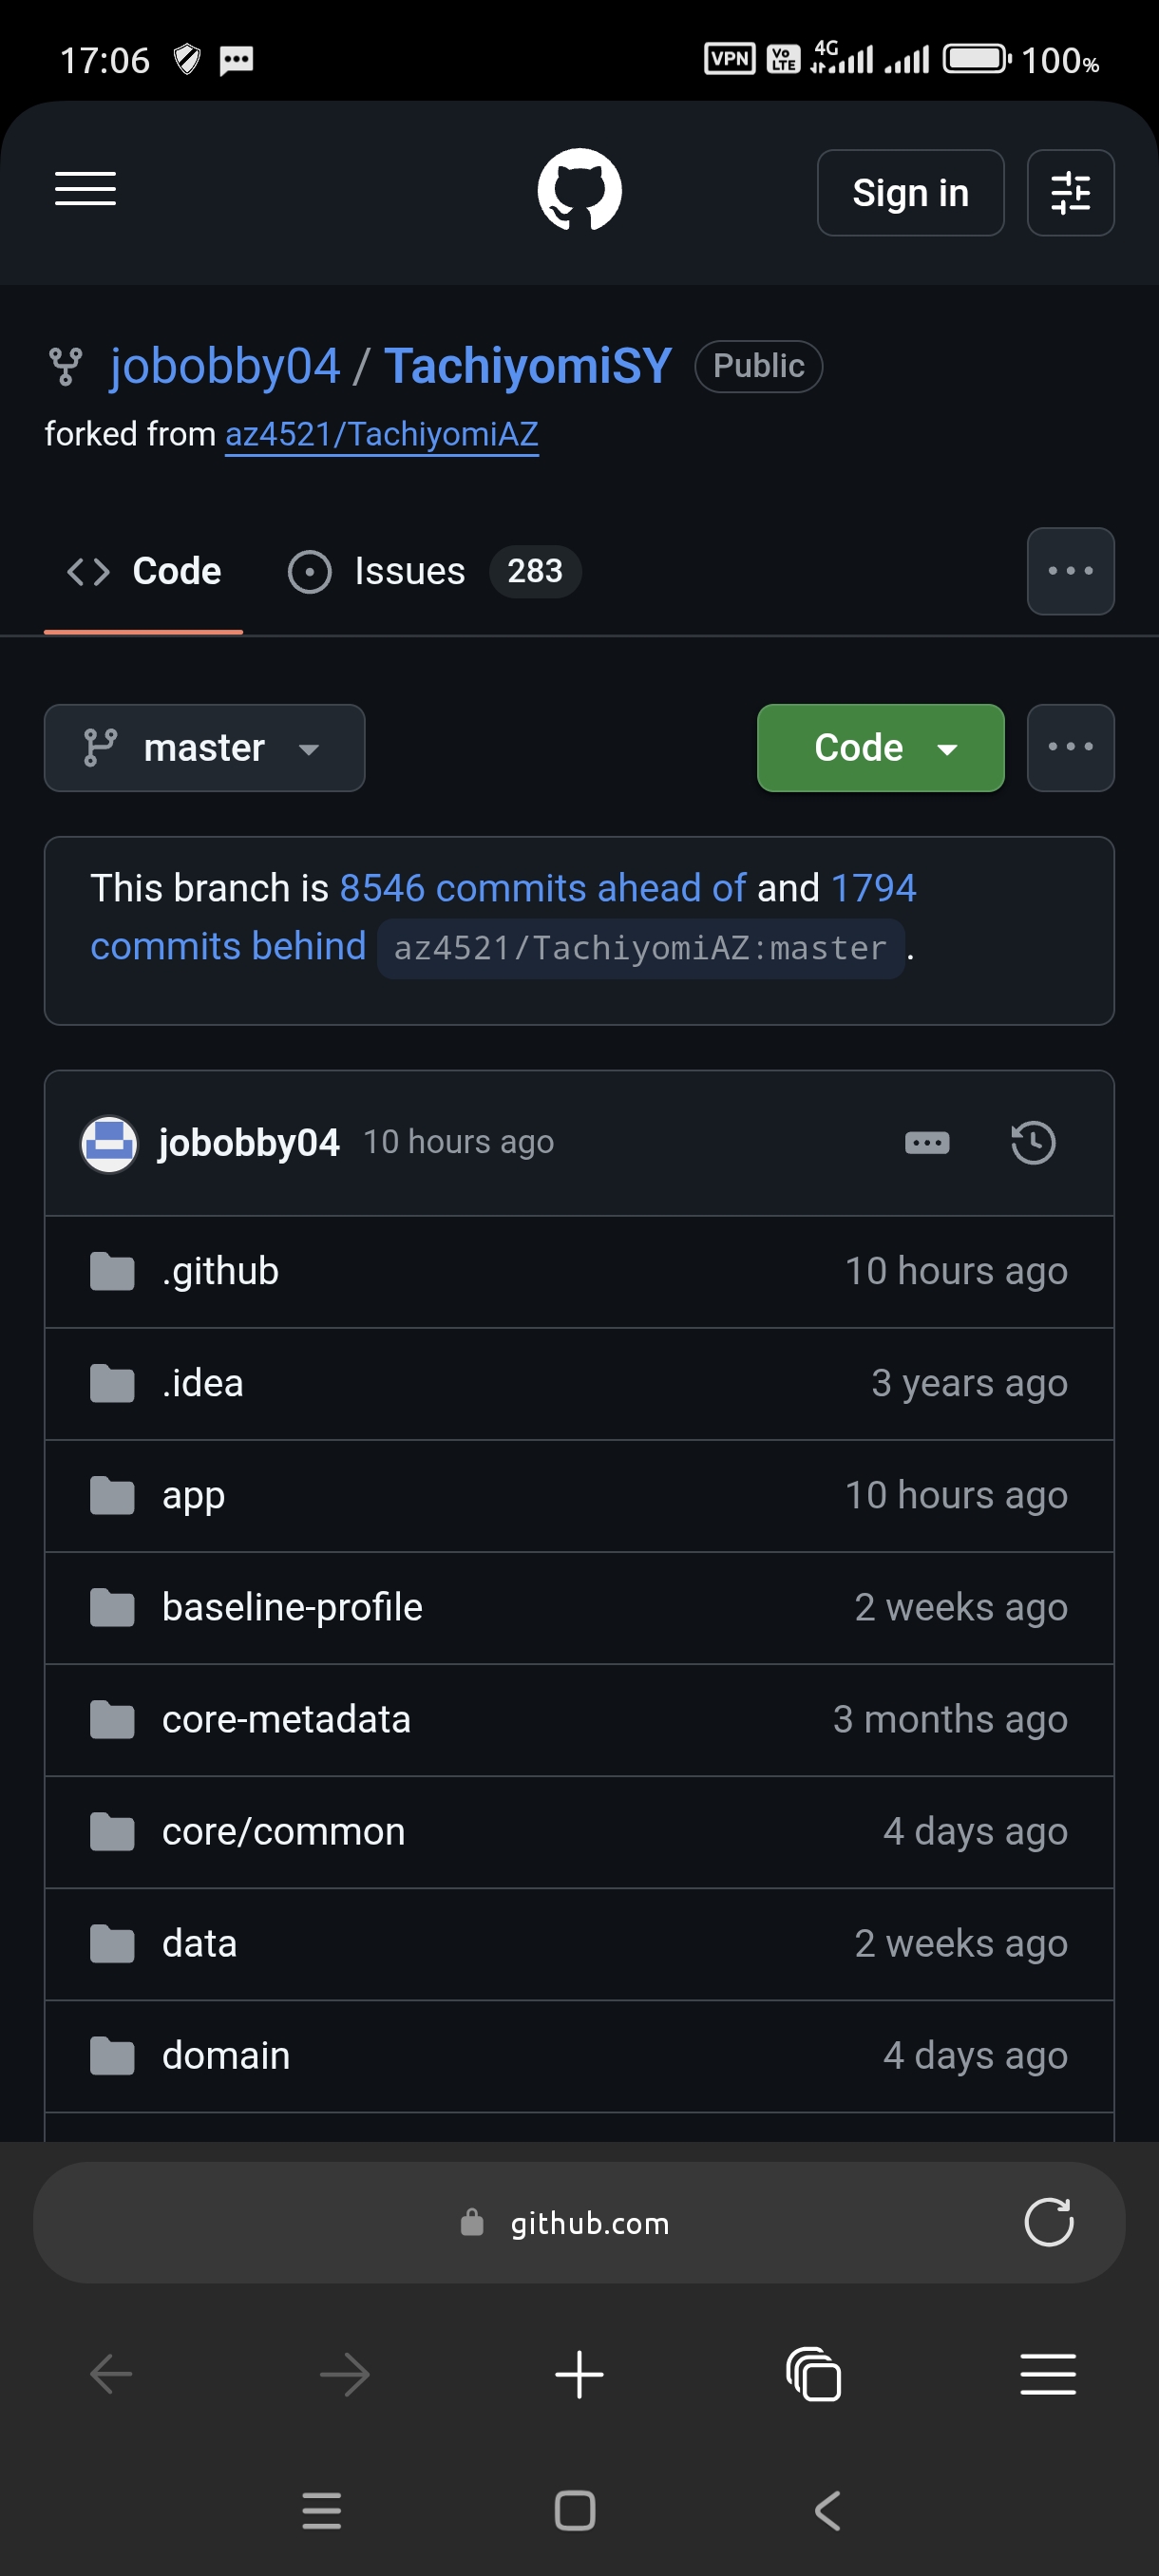This screenshot has height=2576, width=1159.
Task: Click the Sign in button
Action: tap(910, 193)
